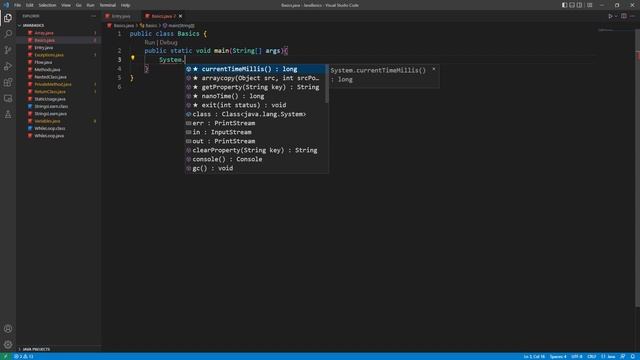This screenshot has width=640, height=360.
Task: Open the File menu
Action: [x=18, y=5]
